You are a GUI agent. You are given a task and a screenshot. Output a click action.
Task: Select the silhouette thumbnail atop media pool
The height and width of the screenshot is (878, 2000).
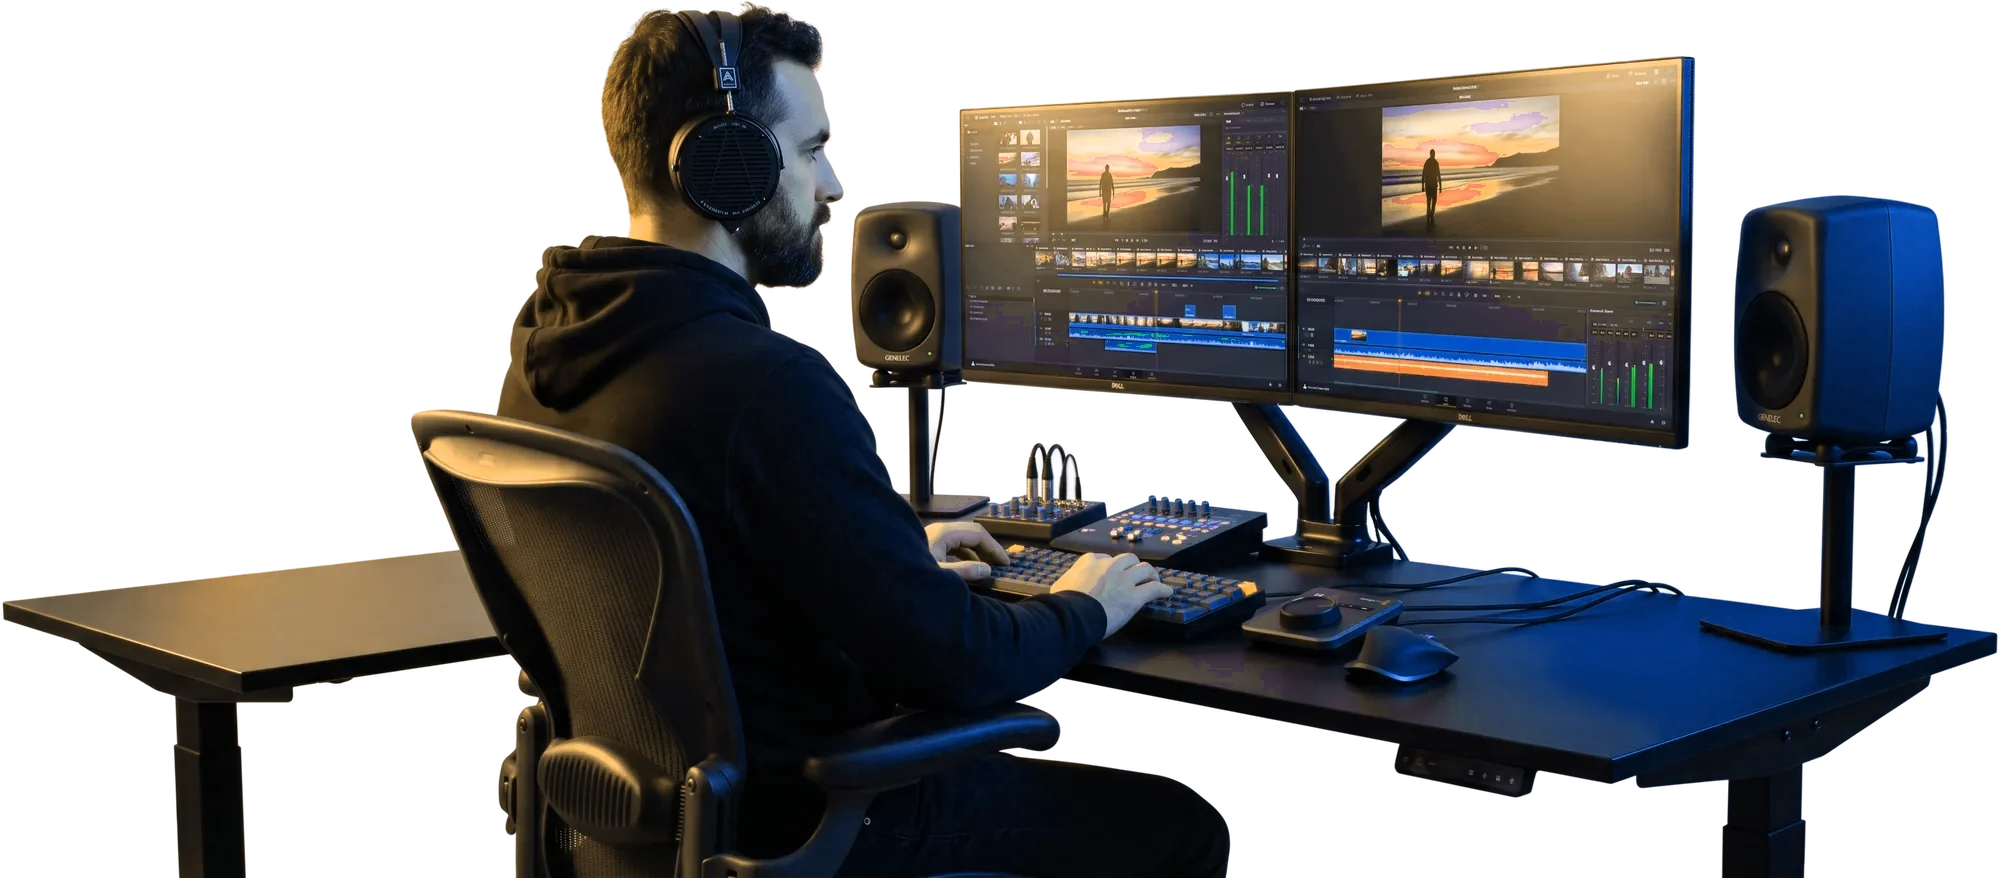1030,137
